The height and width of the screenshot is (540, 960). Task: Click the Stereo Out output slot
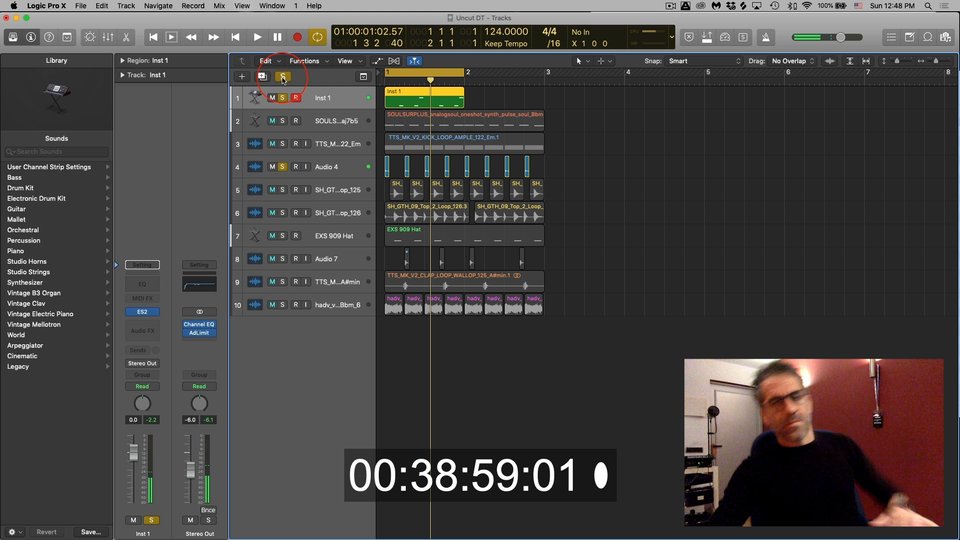point(142,363)
